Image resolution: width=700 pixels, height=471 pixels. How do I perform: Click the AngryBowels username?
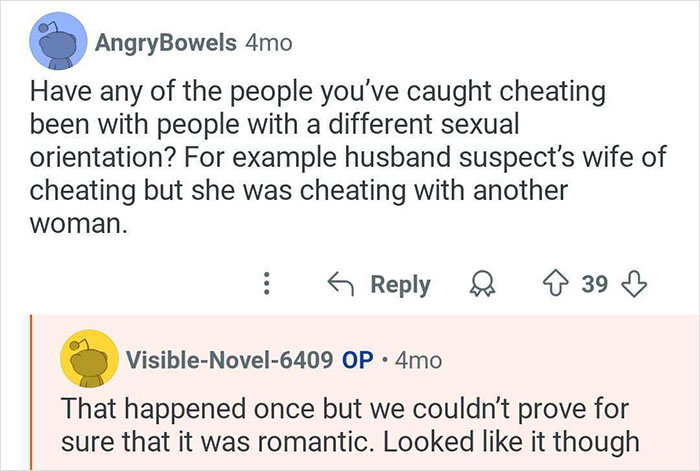pyautogui.click(x=167, y=44)
